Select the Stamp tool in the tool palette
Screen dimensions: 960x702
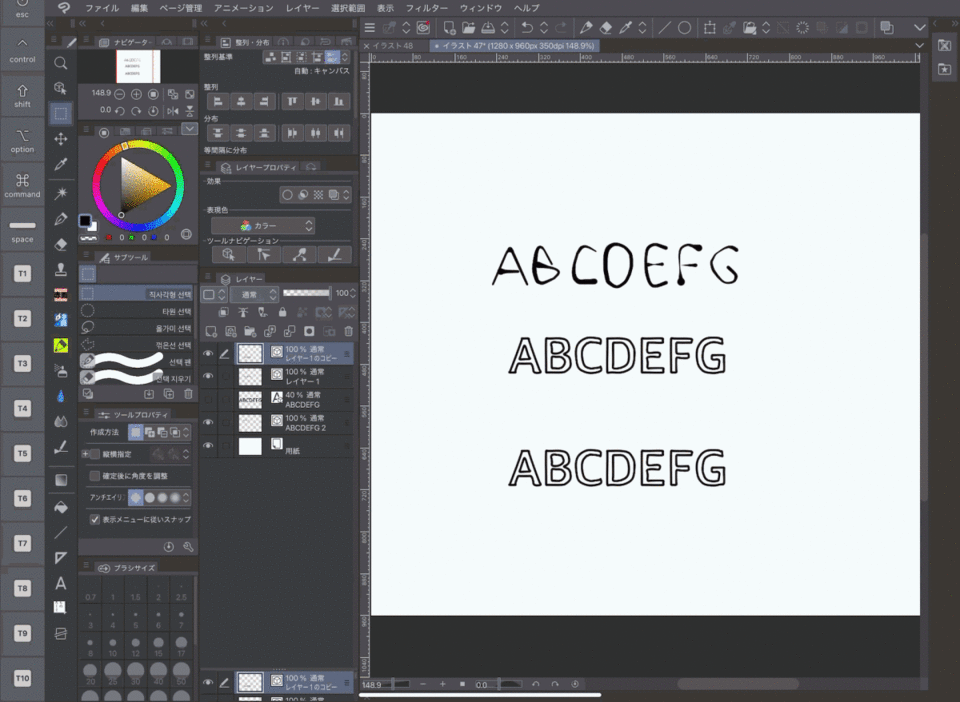coord(61,269)
